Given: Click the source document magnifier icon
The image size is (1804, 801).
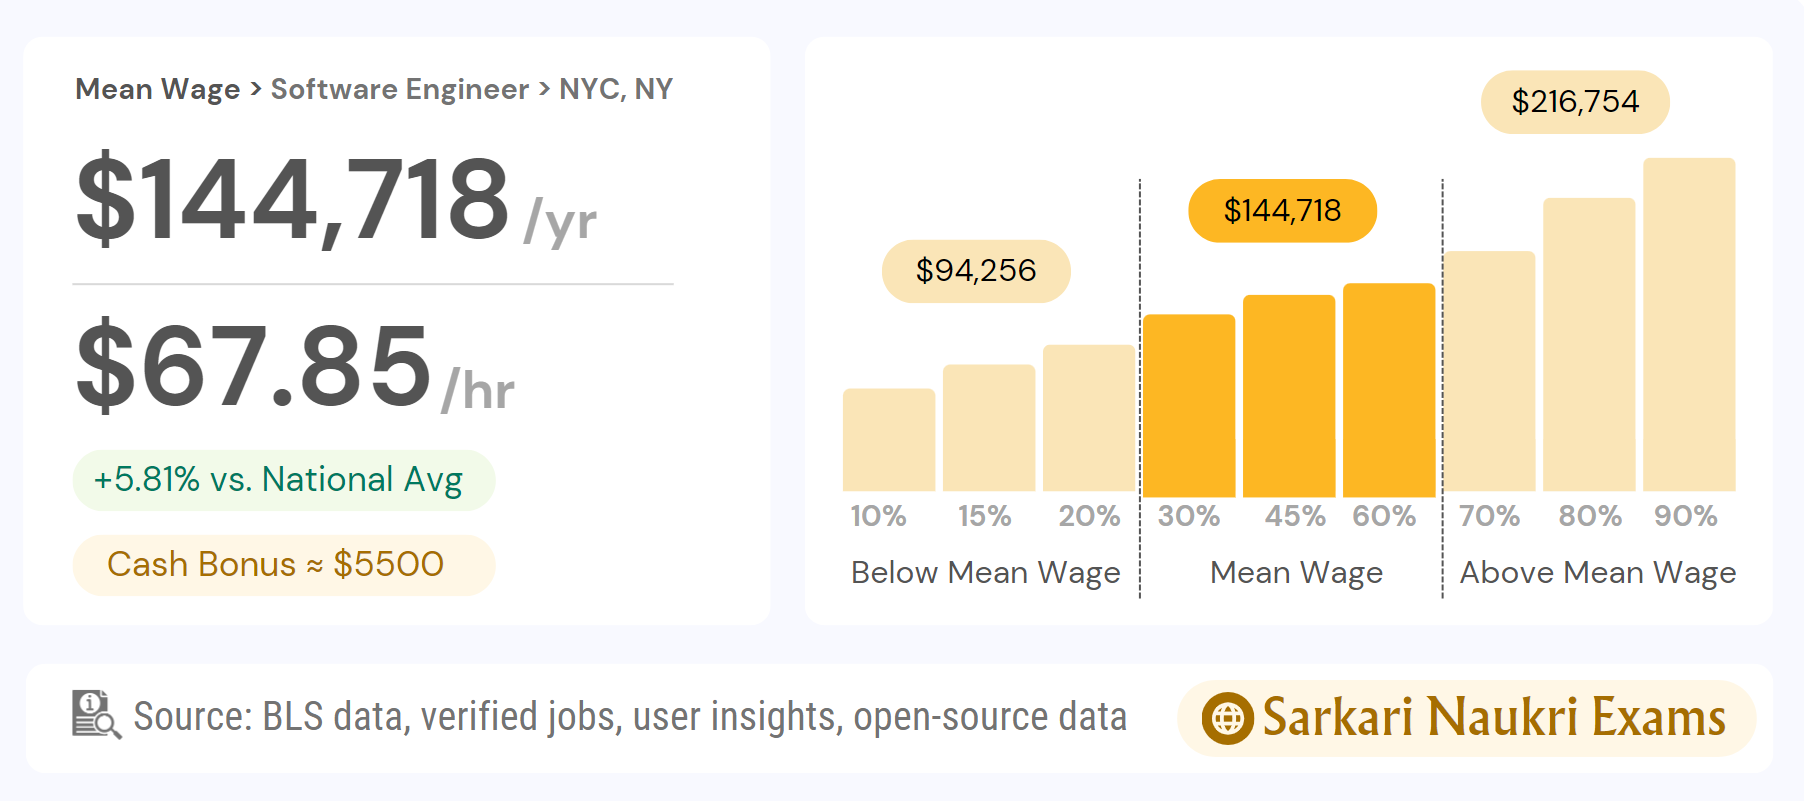Looking at the screenshot, I should click(96, 715).
